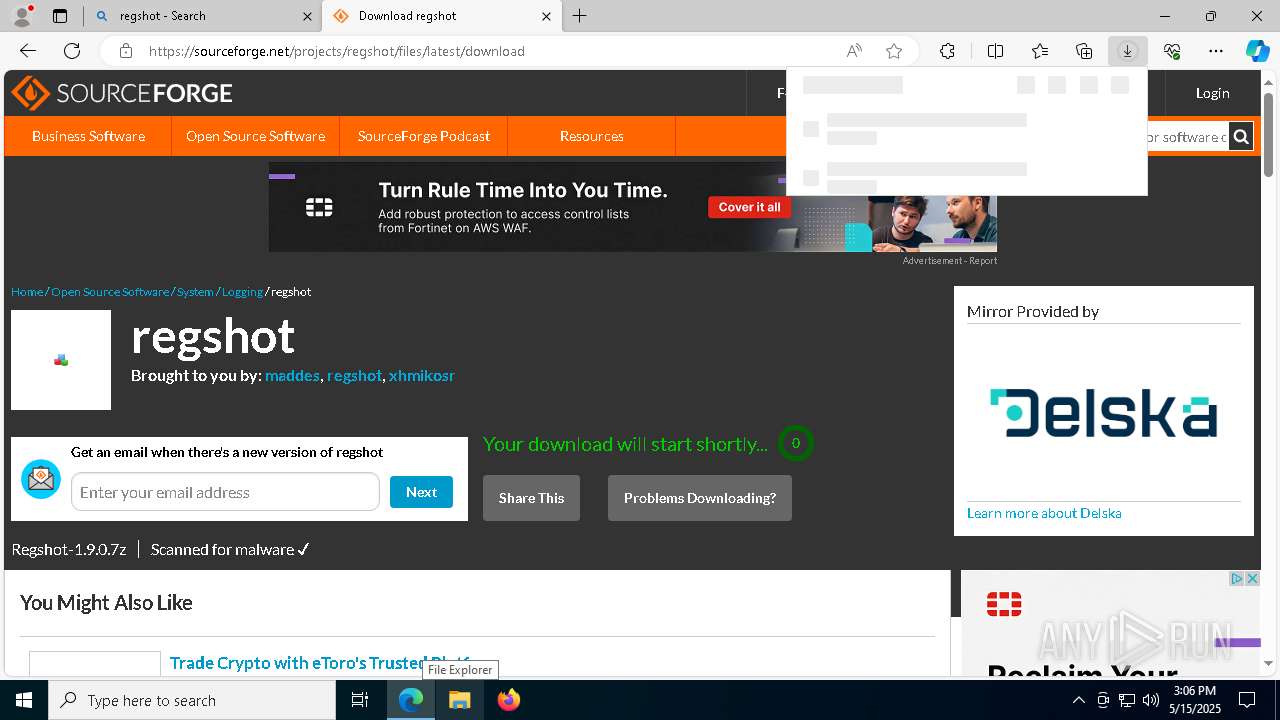The image size is (1280, 720).
Task: Open the tab actions menu icon
Action: (60, 16)
